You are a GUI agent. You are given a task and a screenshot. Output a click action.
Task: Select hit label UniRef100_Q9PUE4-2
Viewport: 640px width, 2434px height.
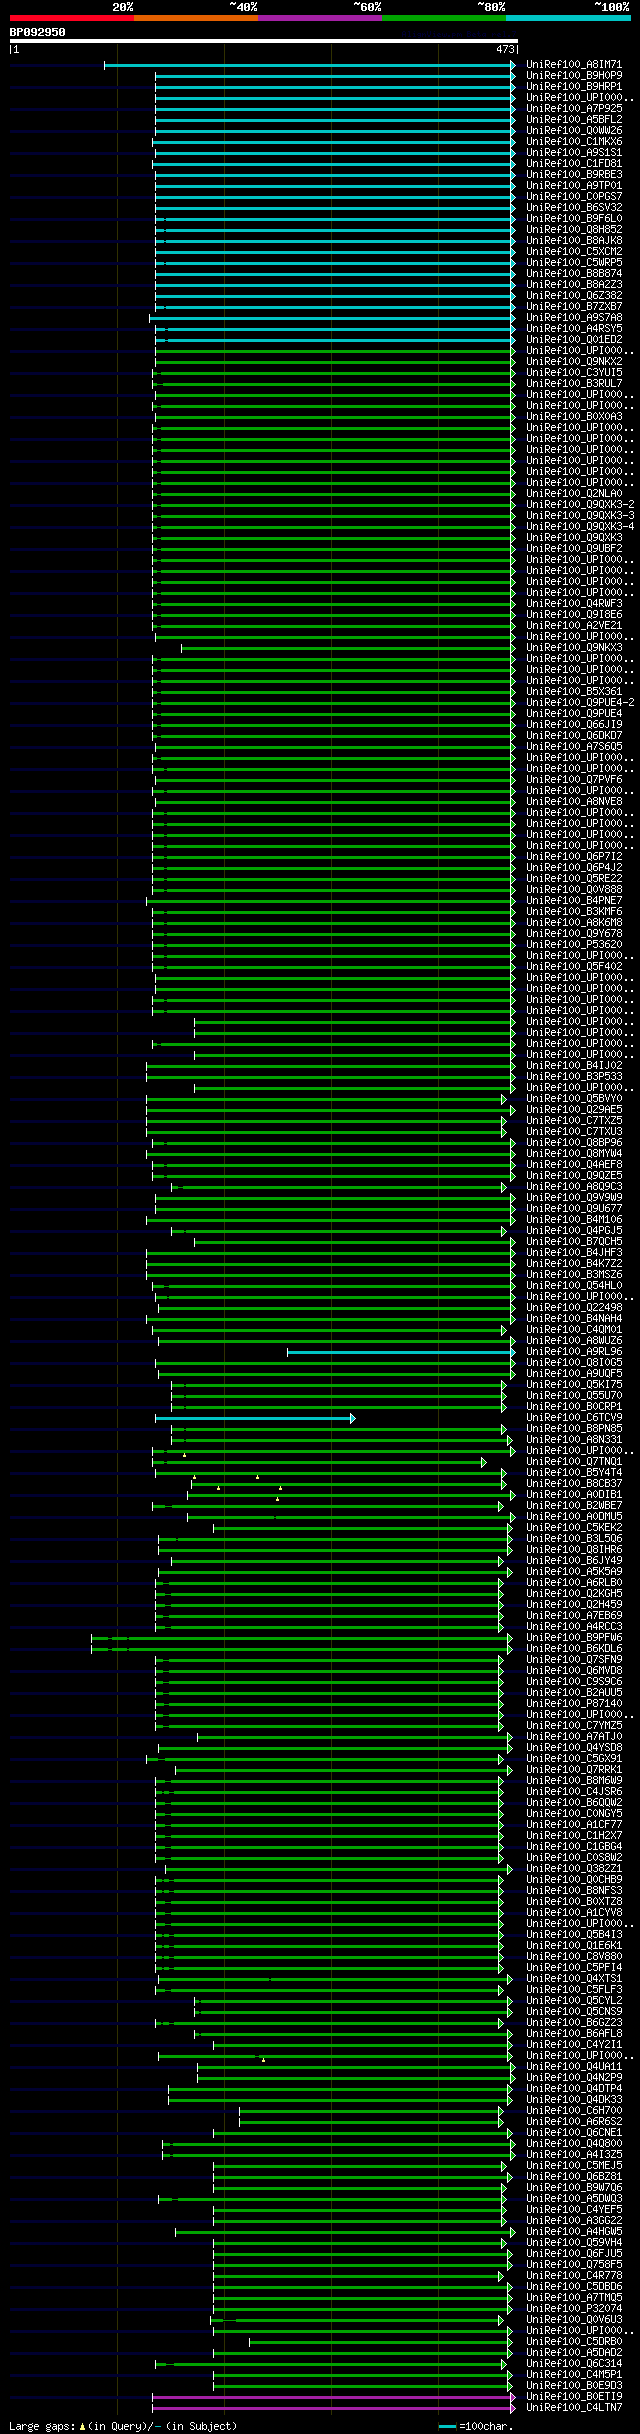(x=580, y=702)
